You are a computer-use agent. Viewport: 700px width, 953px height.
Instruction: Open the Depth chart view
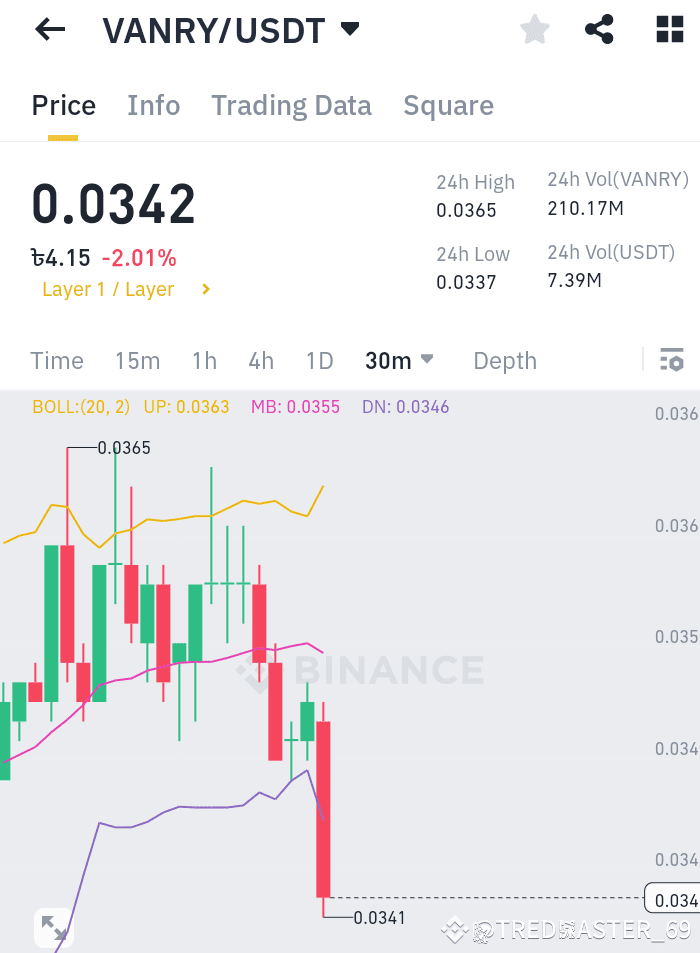[504, 361]
